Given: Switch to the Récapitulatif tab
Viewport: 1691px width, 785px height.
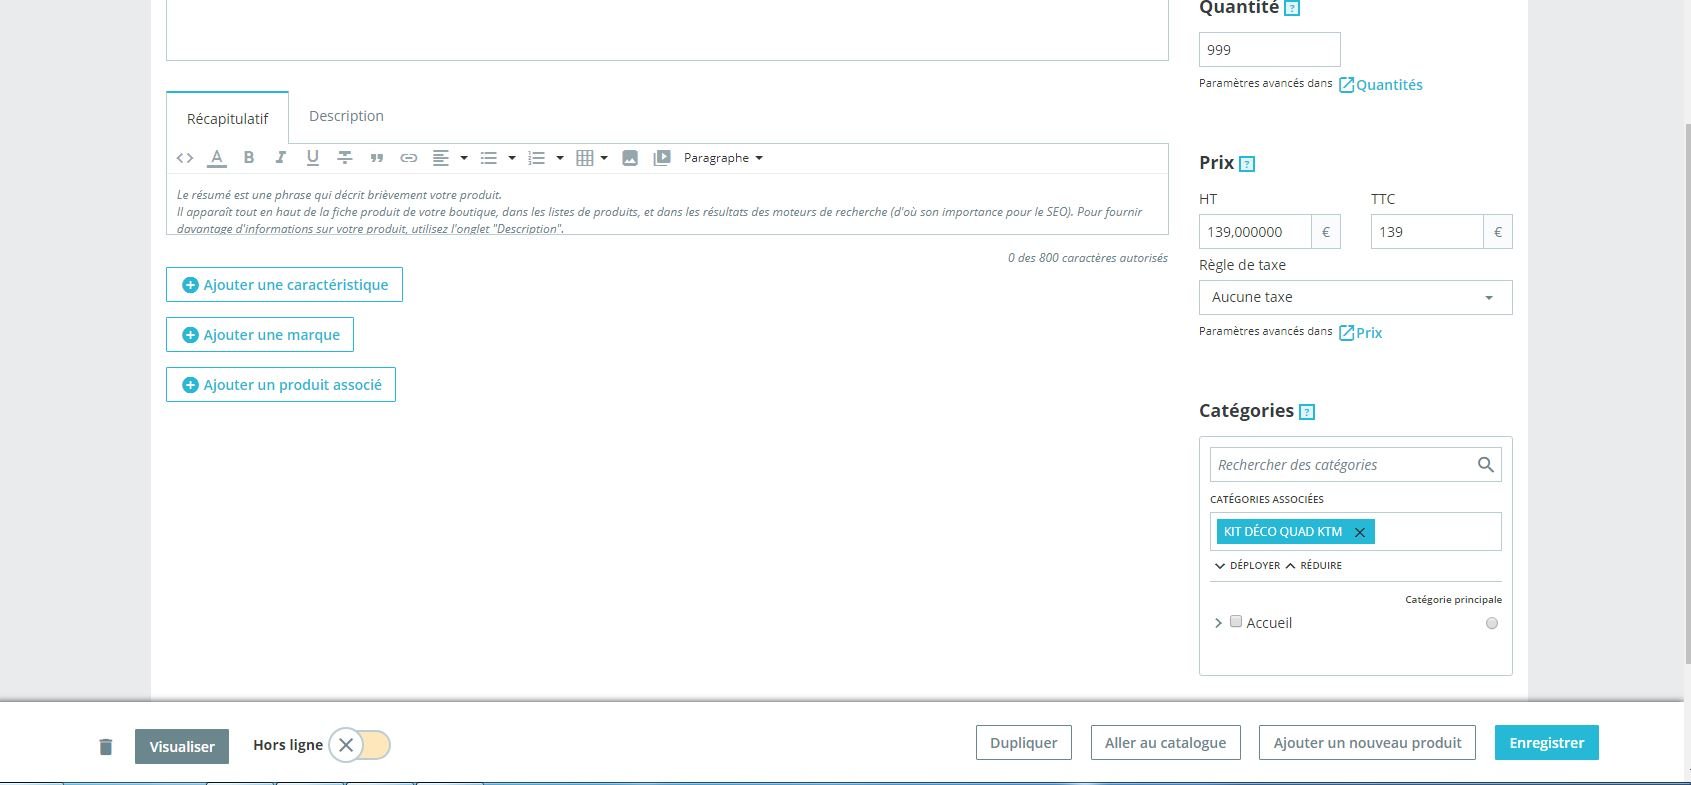Looking at the screenshot, I should 228,118.
